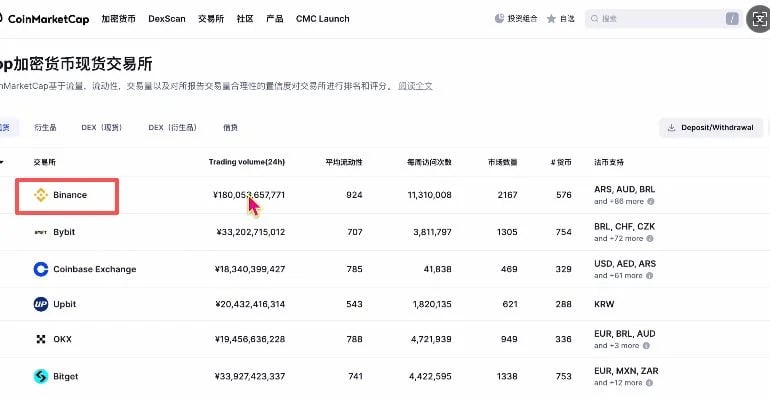This screenshot has width=770, height=399.
Task: Open the portfolio pie chart icon
Action: click(499, 19)
